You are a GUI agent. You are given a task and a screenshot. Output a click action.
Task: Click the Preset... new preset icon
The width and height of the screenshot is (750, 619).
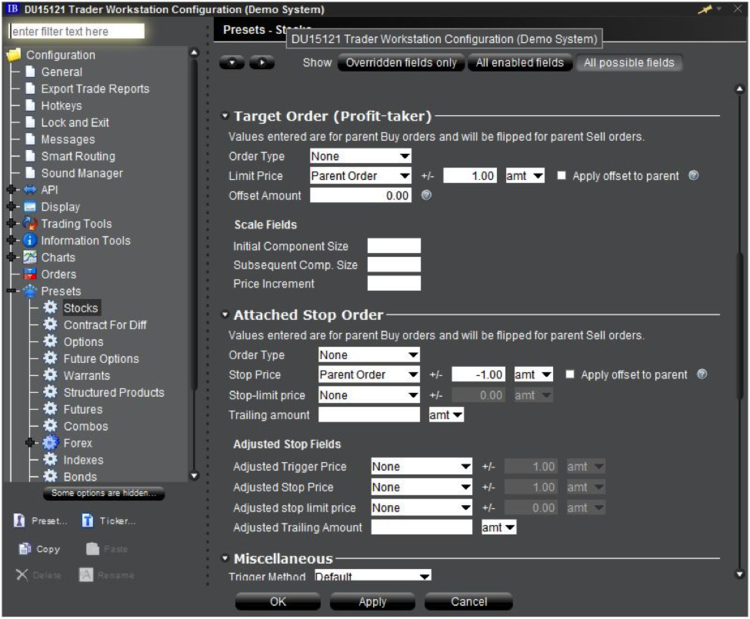pyautogui.click(x=20, y=520)
